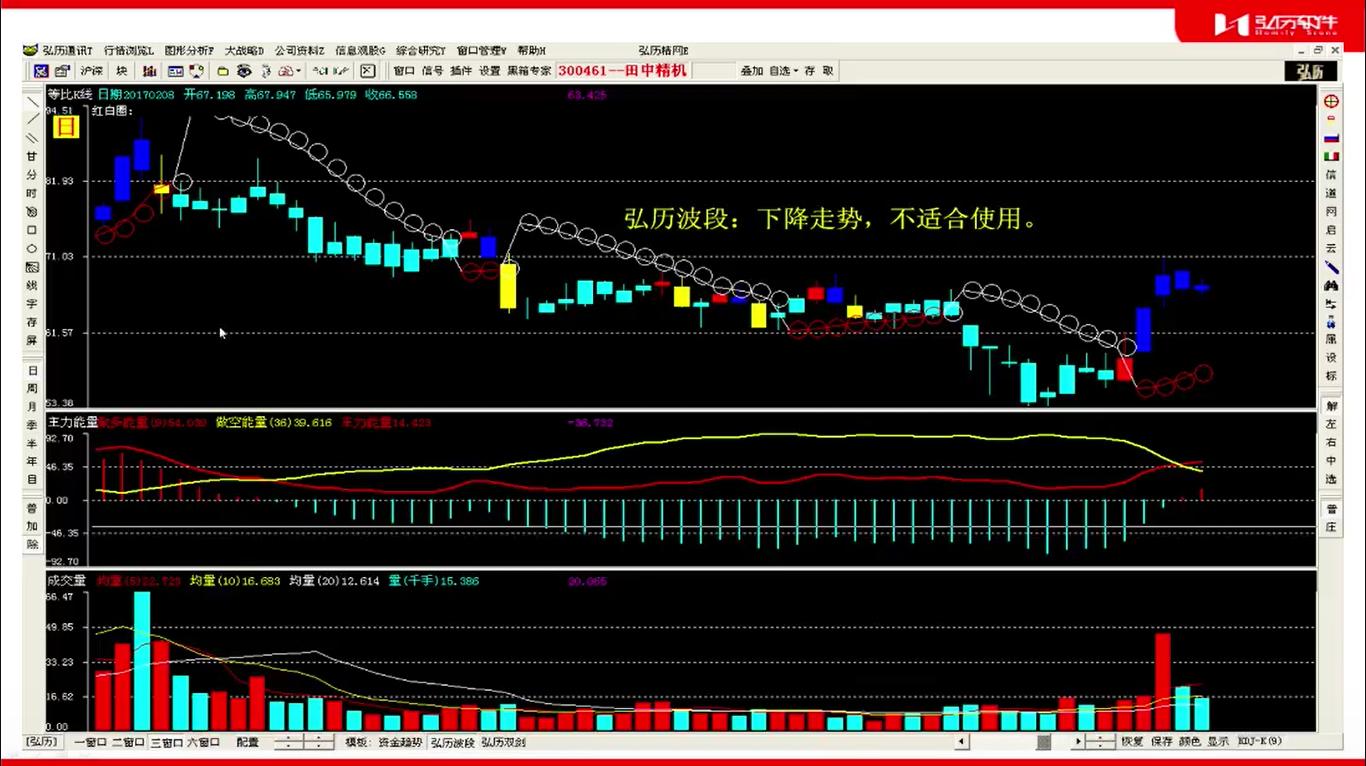Screen dimensions: 1366x766
Task: Open the 帮助 menu
Action: click(531, 50)
